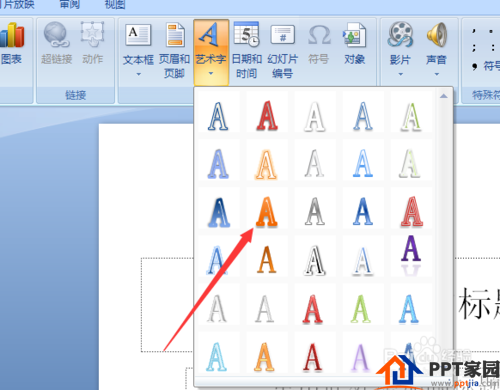Click the 动作 action icon
500x390 pixels.
92,34
